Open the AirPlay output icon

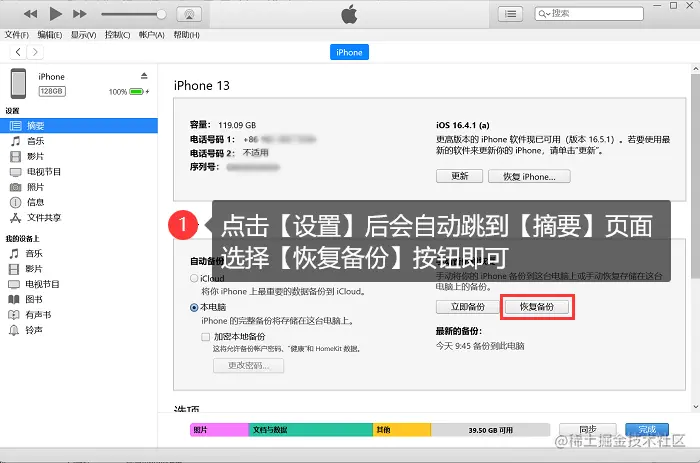[189, 14]
